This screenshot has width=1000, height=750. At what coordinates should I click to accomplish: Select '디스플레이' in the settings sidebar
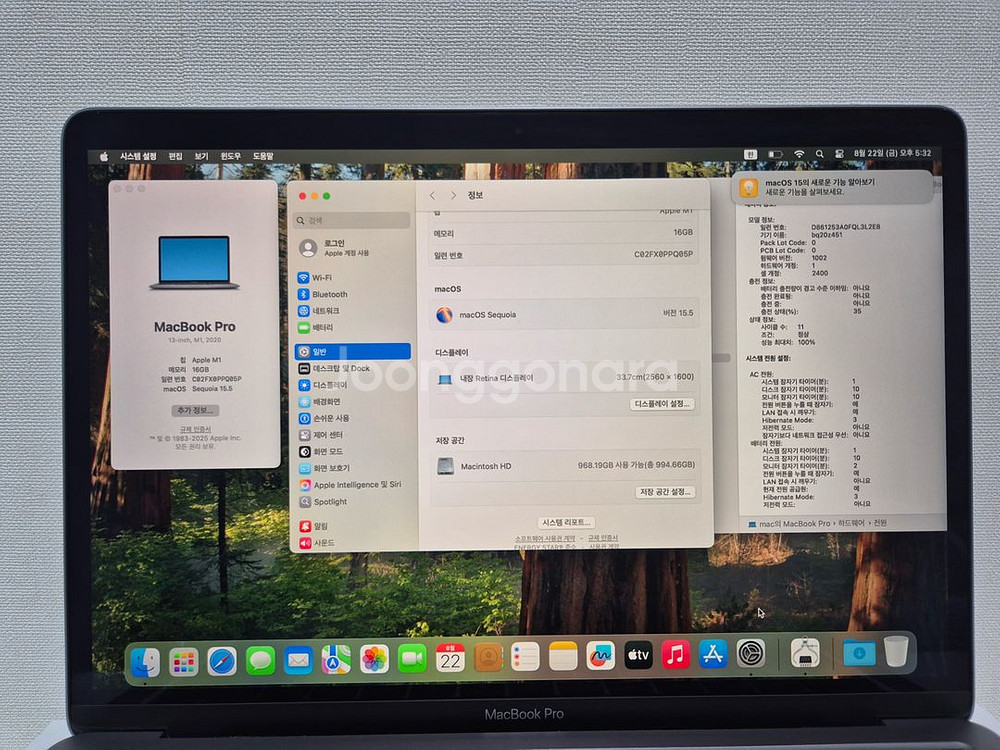coord(352,385)
